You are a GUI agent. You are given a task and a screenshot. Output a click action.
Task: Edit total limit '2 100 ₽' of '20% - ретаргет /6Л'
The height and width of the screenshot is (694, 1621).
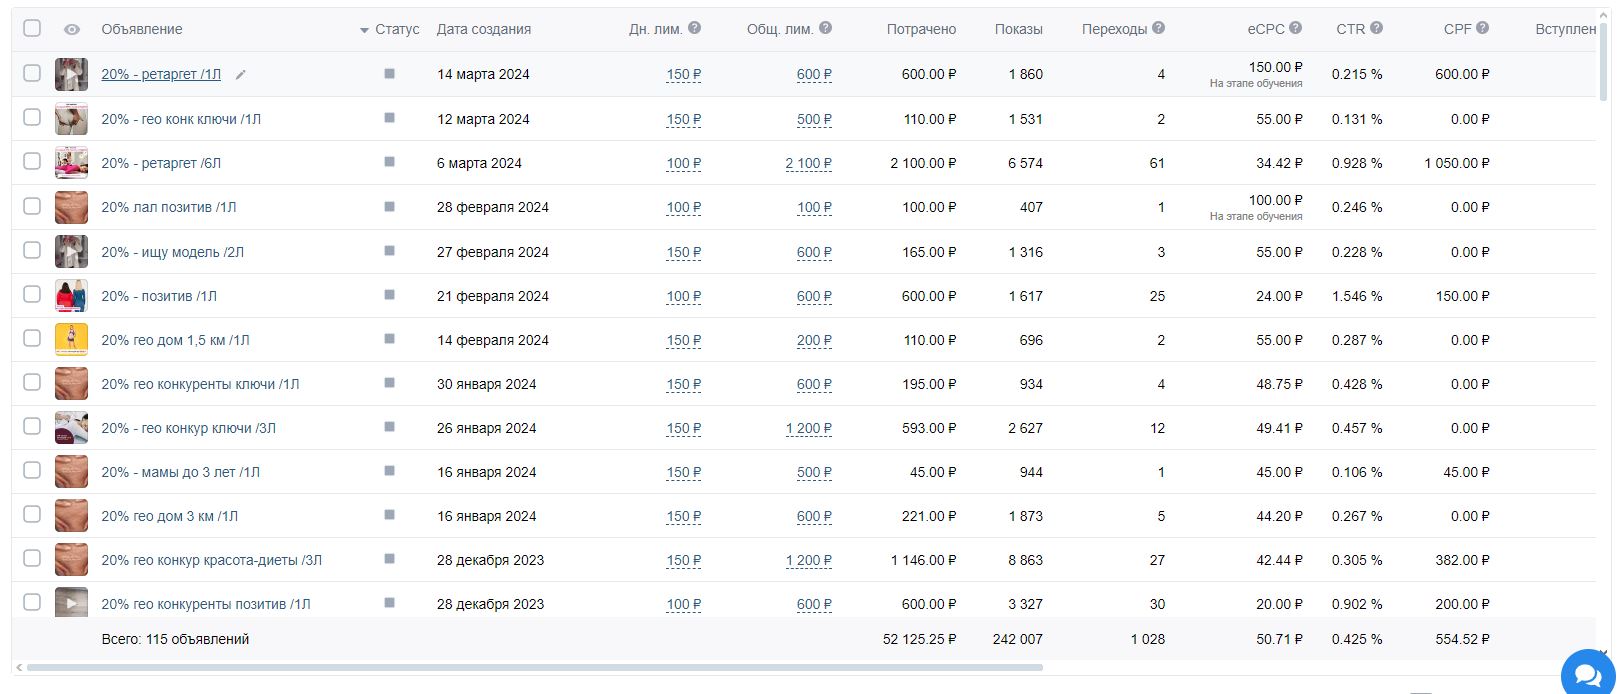pos(809,163)
